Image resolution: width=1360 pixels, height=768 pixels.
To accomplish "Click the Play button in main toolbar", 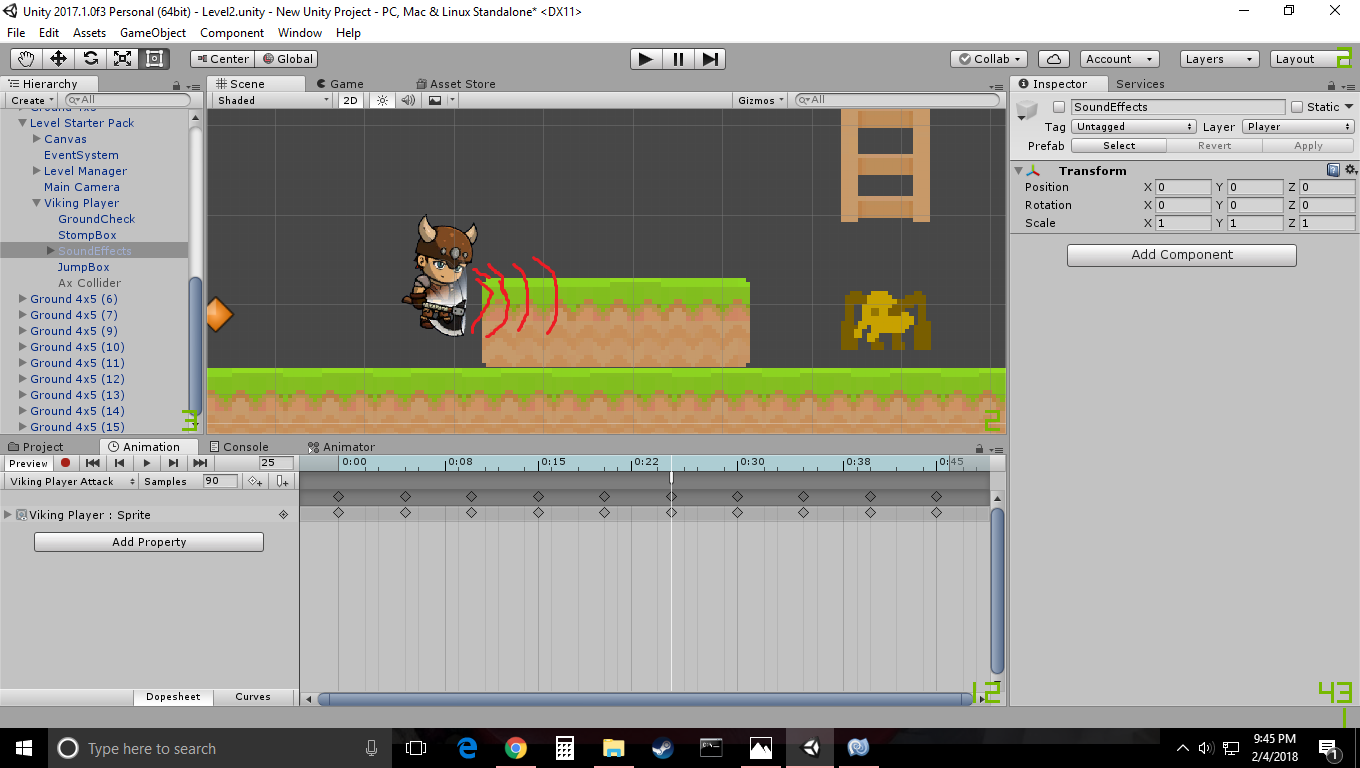I will [646, 59].
